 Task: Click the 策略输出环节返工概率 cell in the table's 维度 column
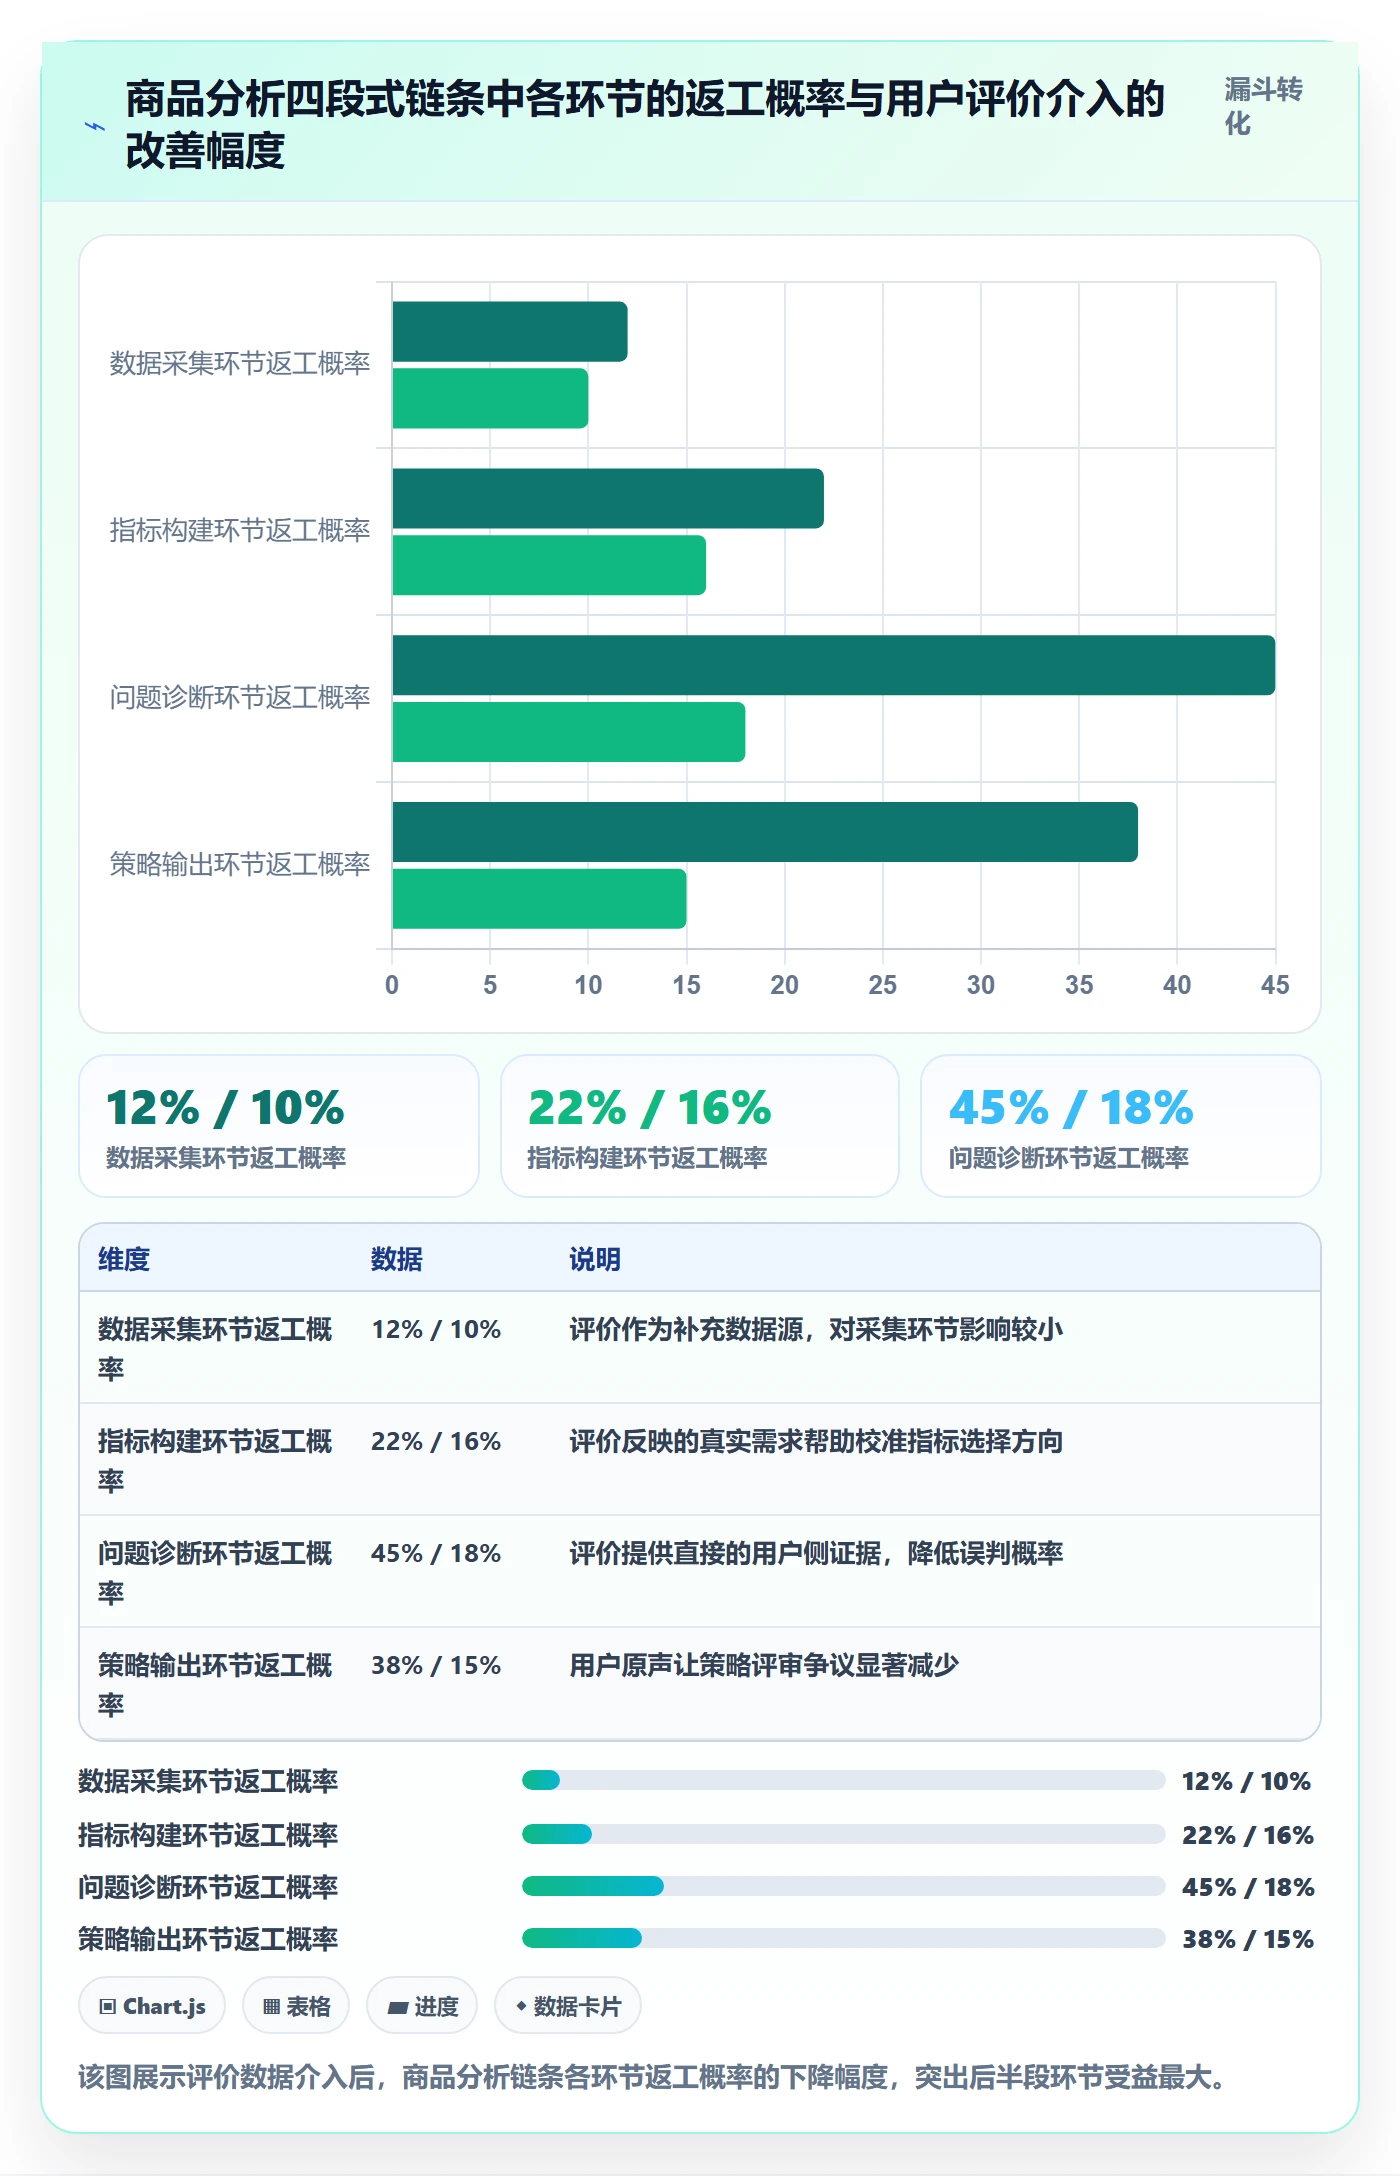(x=215, y=1684)
